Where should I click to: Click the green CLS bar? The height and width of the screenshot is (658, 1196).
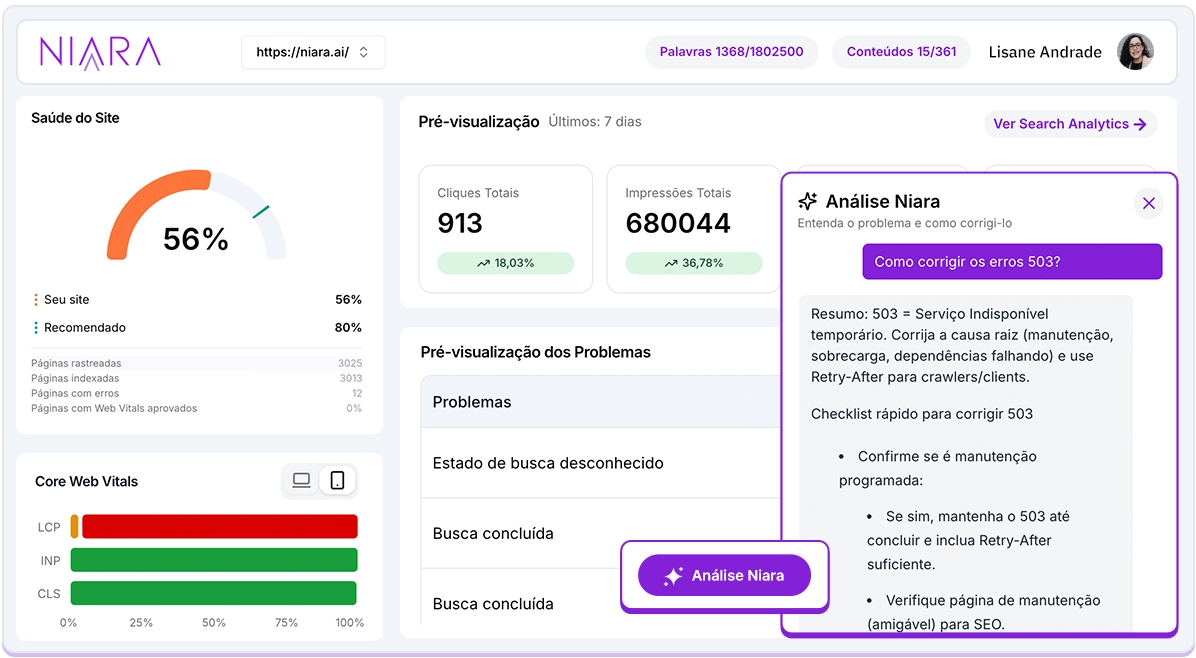213,593
